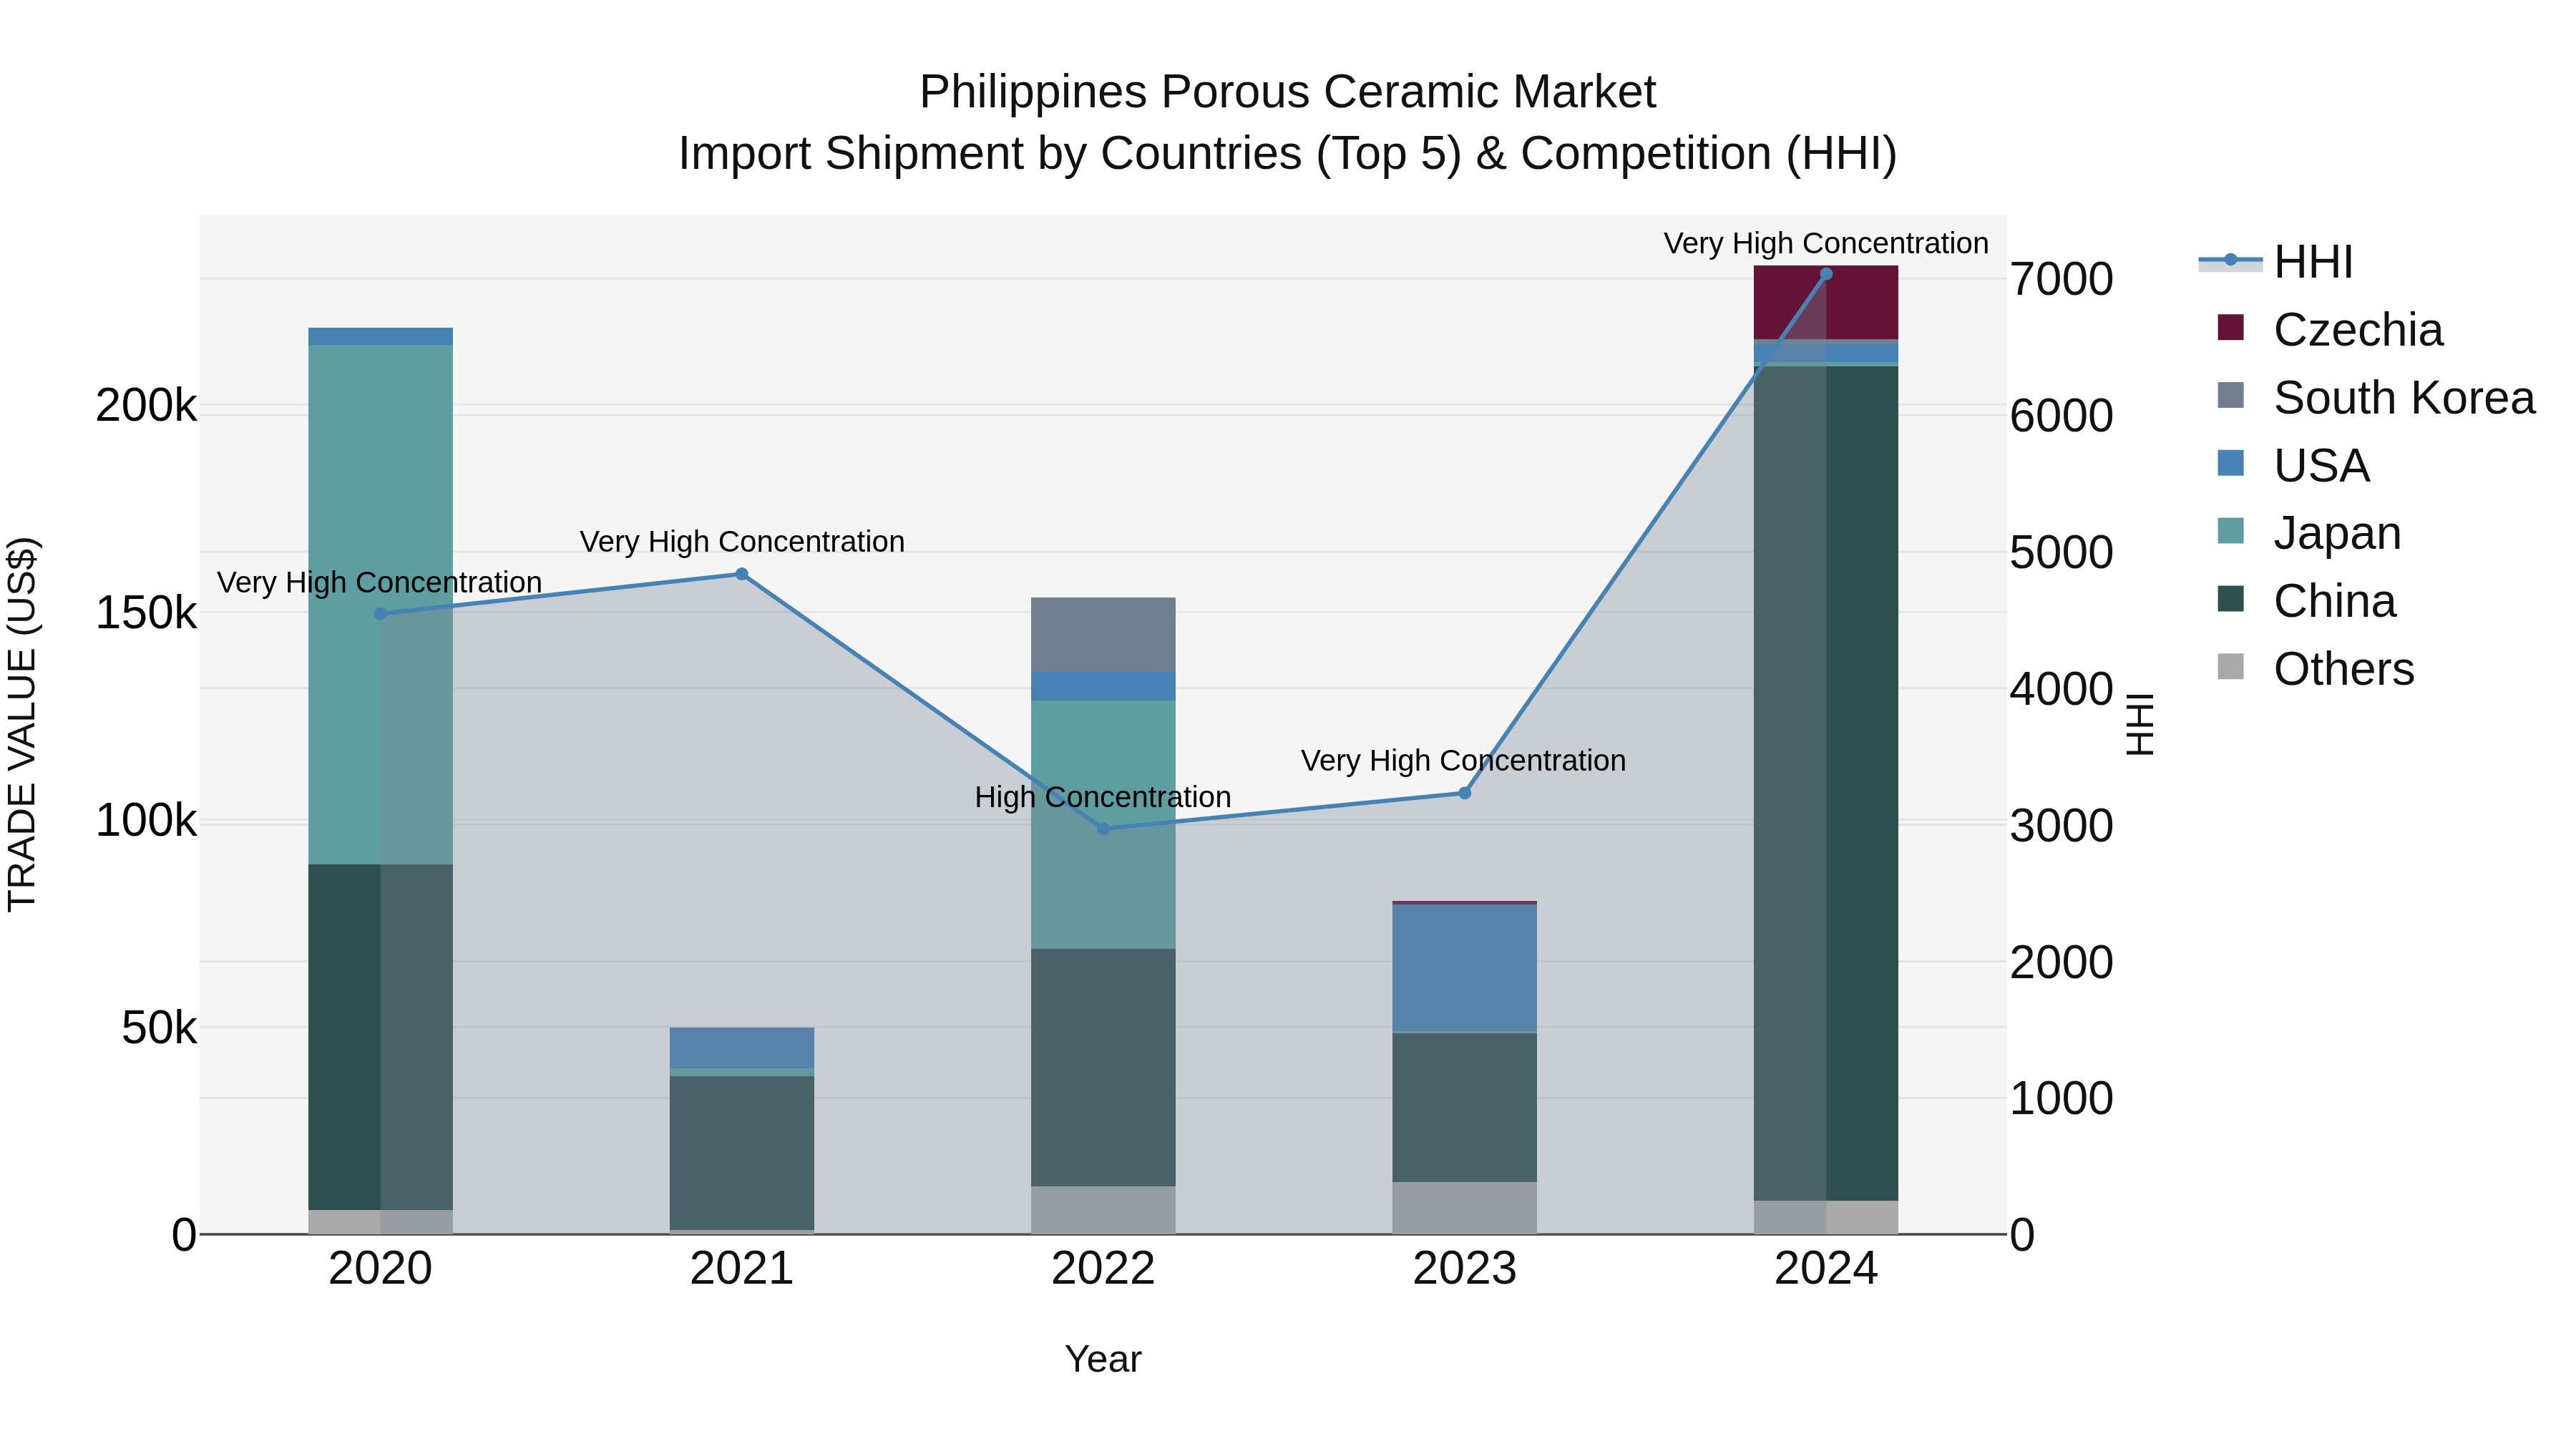The width and height of the screenshot is (2576, 1449).
Task: Toggle the Others legend entry
Action: coord(2315,669)
